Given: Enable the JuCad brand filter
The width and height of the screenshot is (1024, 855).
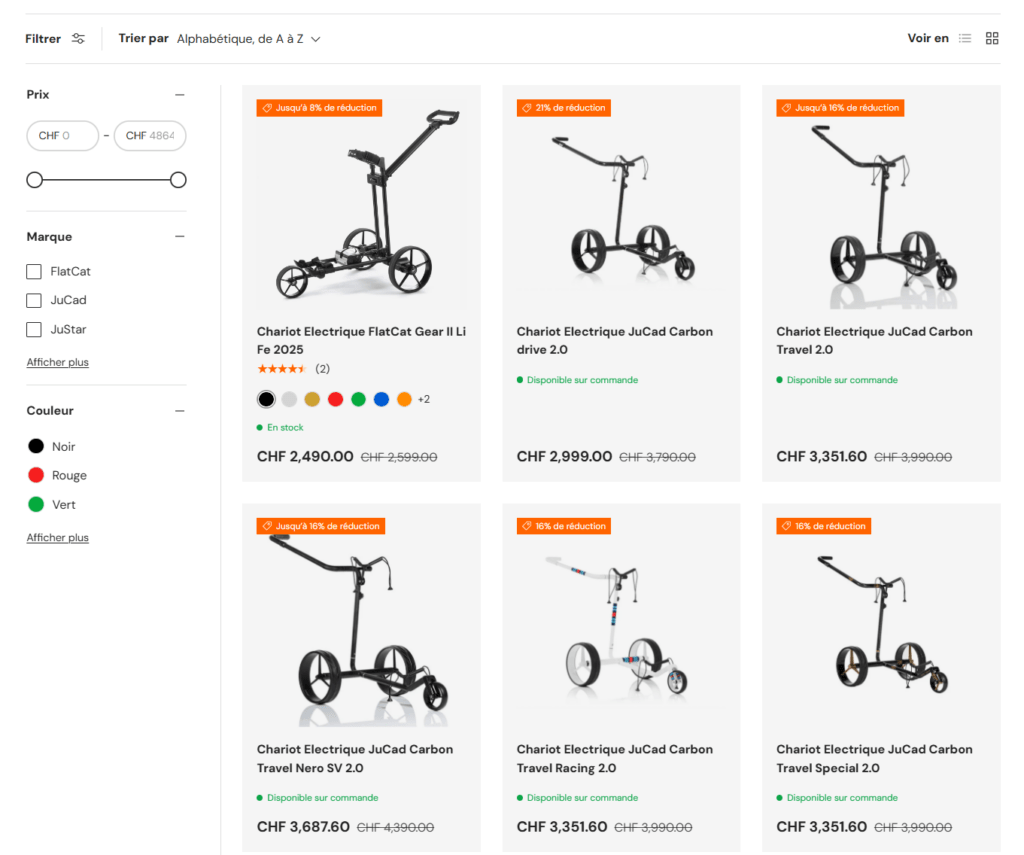Looking at the screenshot, I should click(x=34, y=300).
